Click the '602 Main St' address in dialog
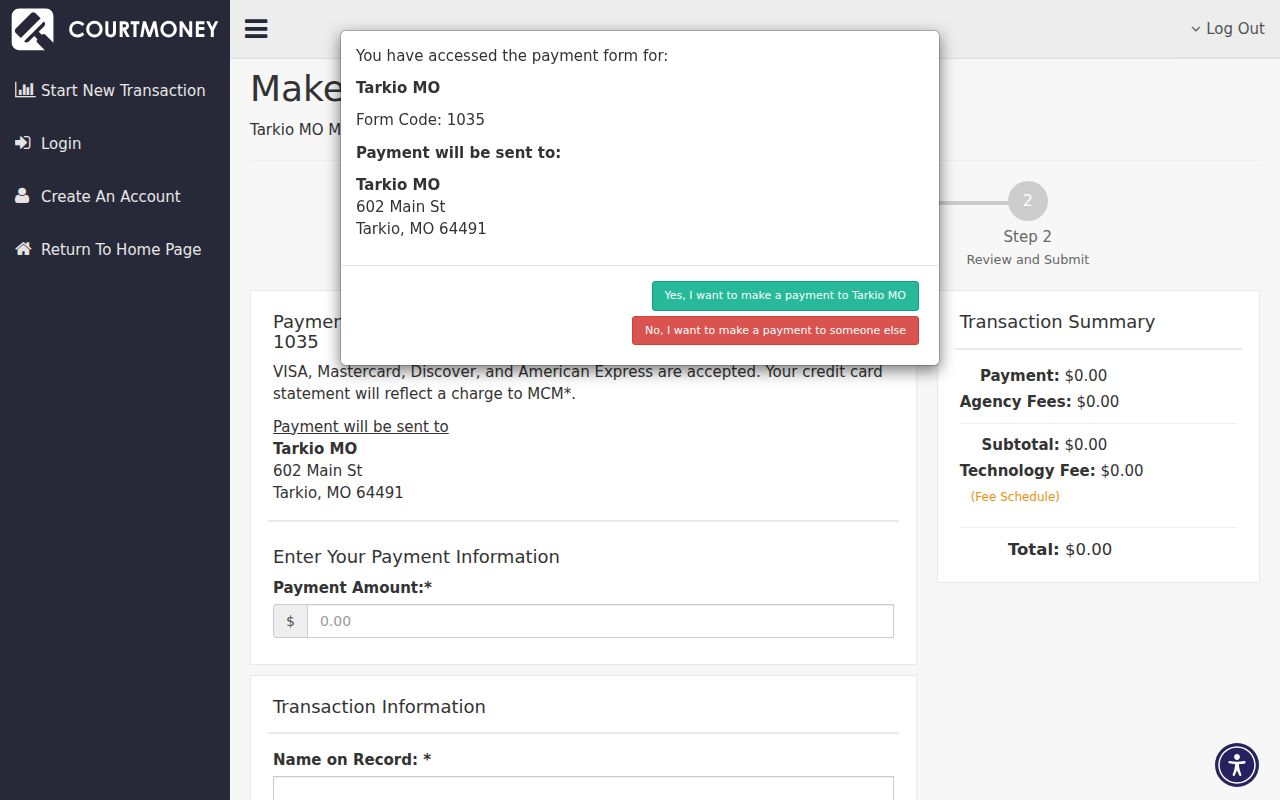This screenshot has width=1280, height=800. (x=401, y=207)
